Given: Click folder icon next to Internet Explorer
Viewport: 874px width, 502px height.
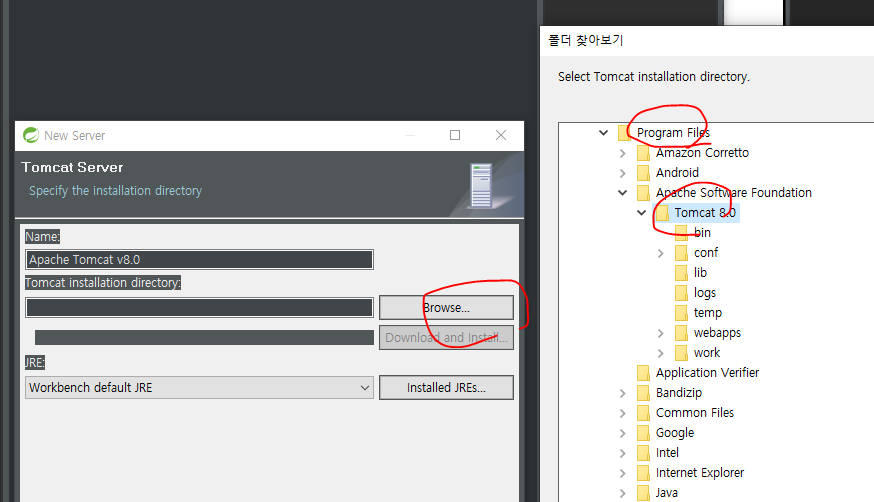Looking at the screenshot, I should point(643,473).
